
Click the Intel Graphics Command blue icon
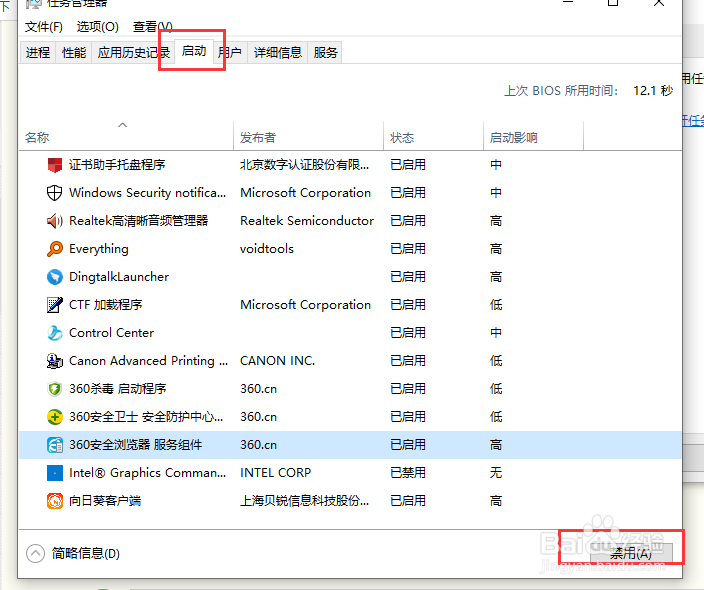pos(55,472)
